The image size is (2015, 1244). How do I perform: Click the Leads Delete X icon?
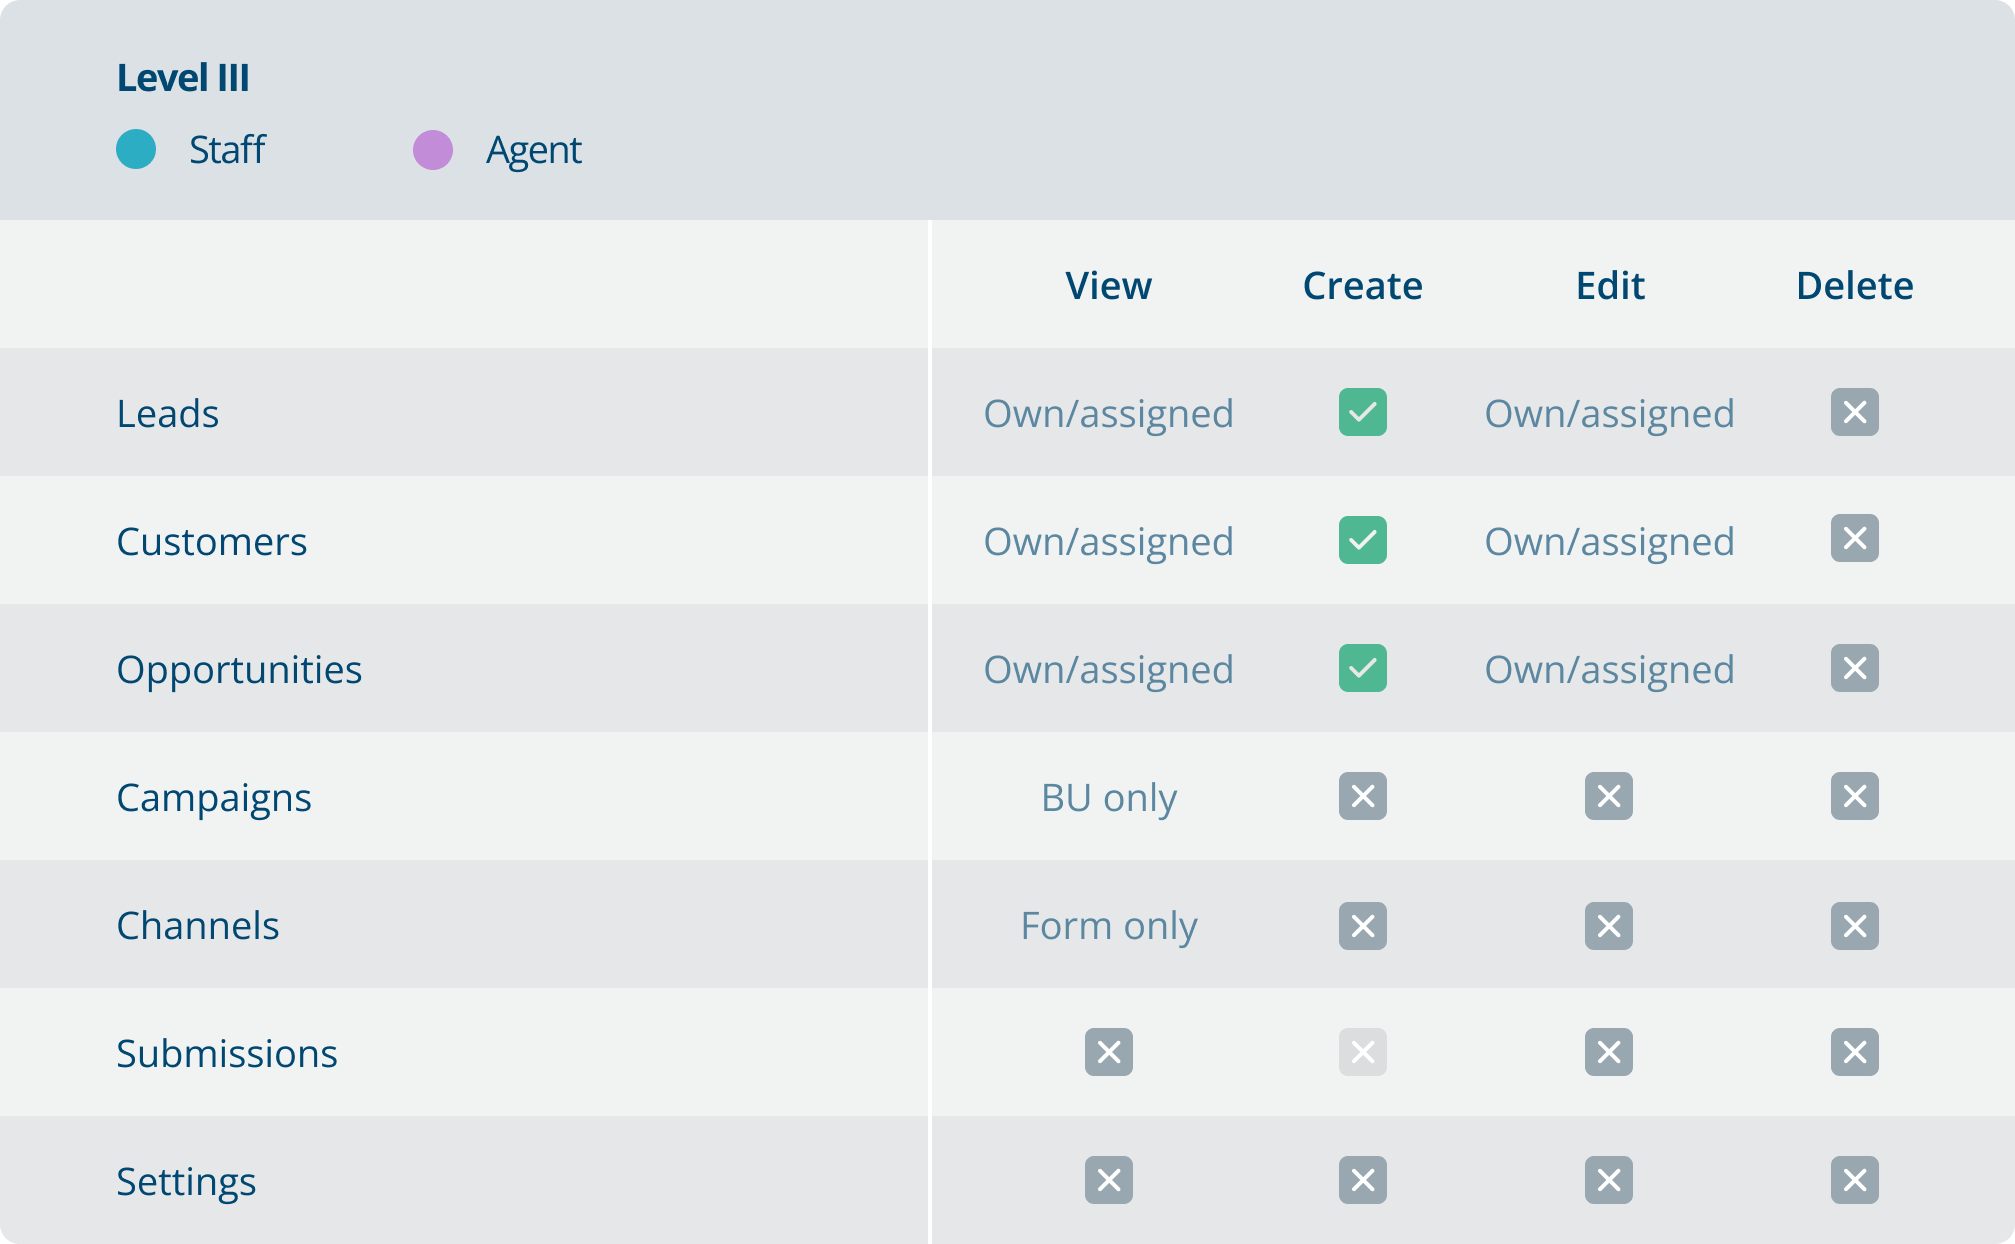pyautogui.click(x=1854, y=412)
